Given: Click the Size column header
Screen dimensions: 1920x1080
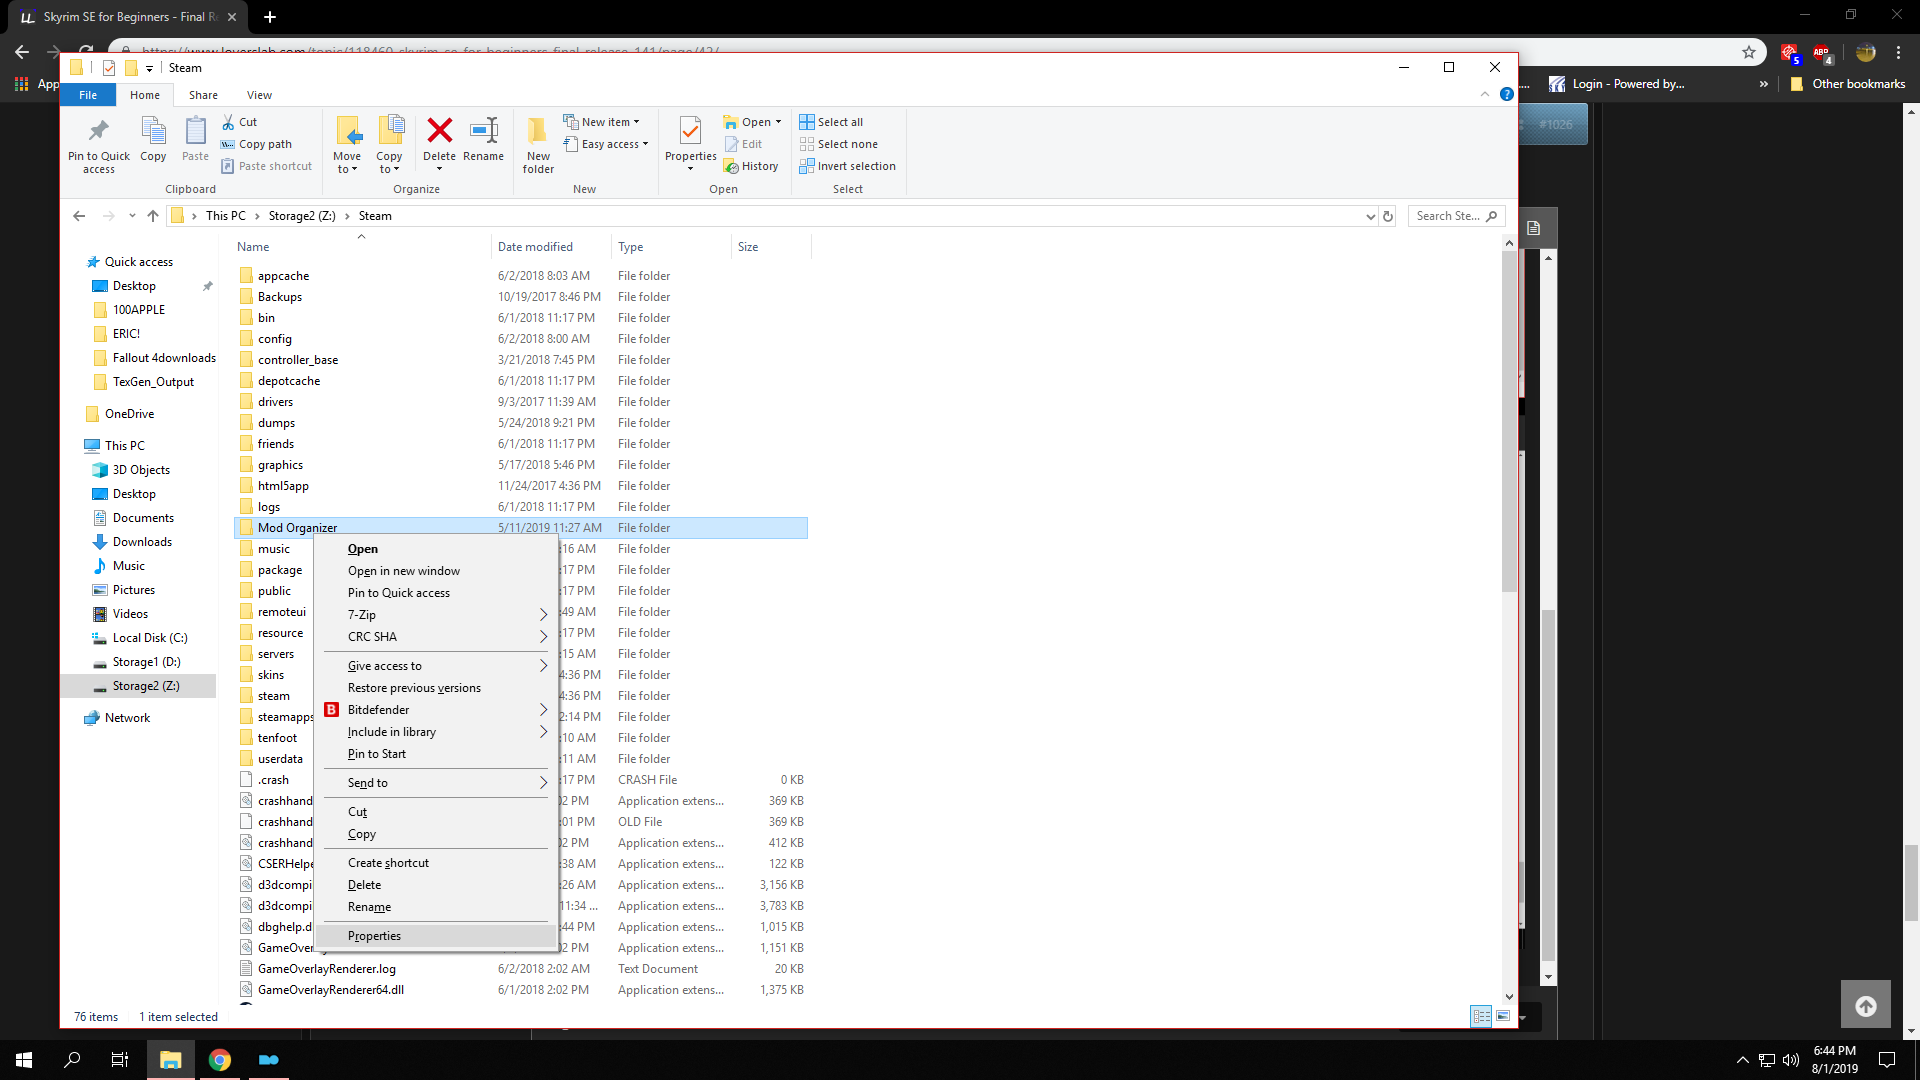Looking at the screenshot, I should pos(771,247).
